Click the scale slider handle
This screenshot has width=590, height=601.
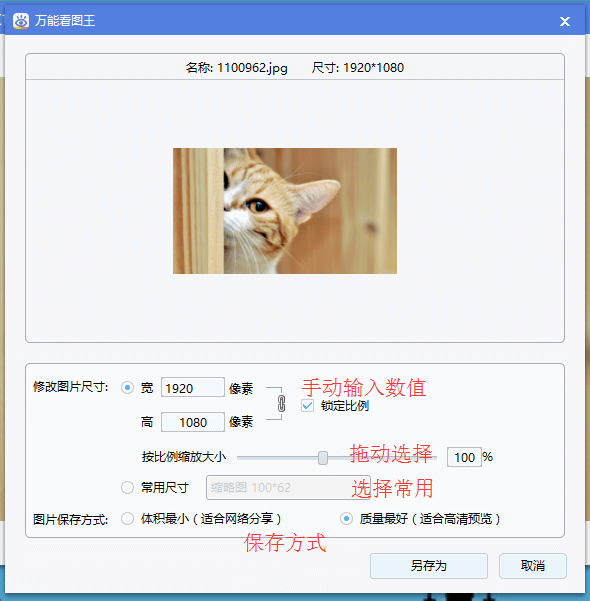tap(323, 458)
